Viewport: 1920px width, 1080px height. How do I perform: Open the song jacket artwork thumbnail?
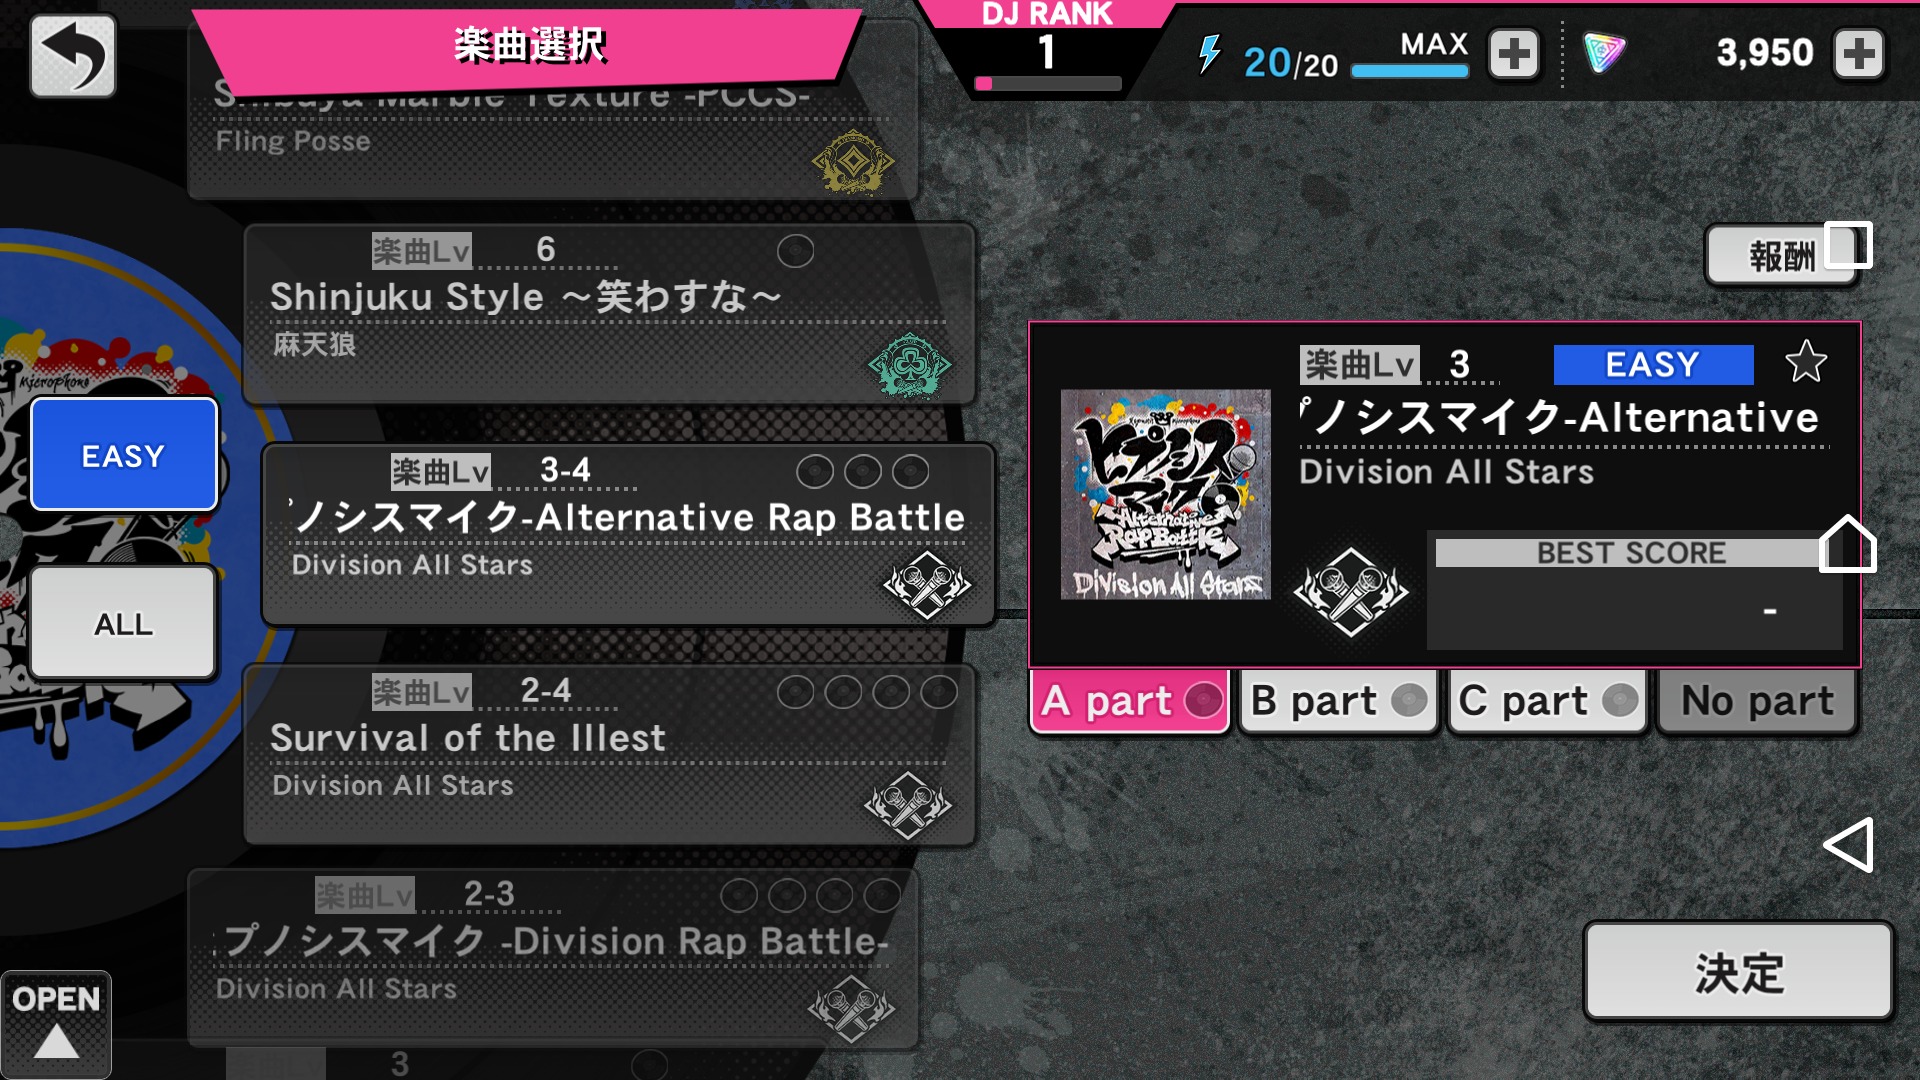pos(1165,494)
